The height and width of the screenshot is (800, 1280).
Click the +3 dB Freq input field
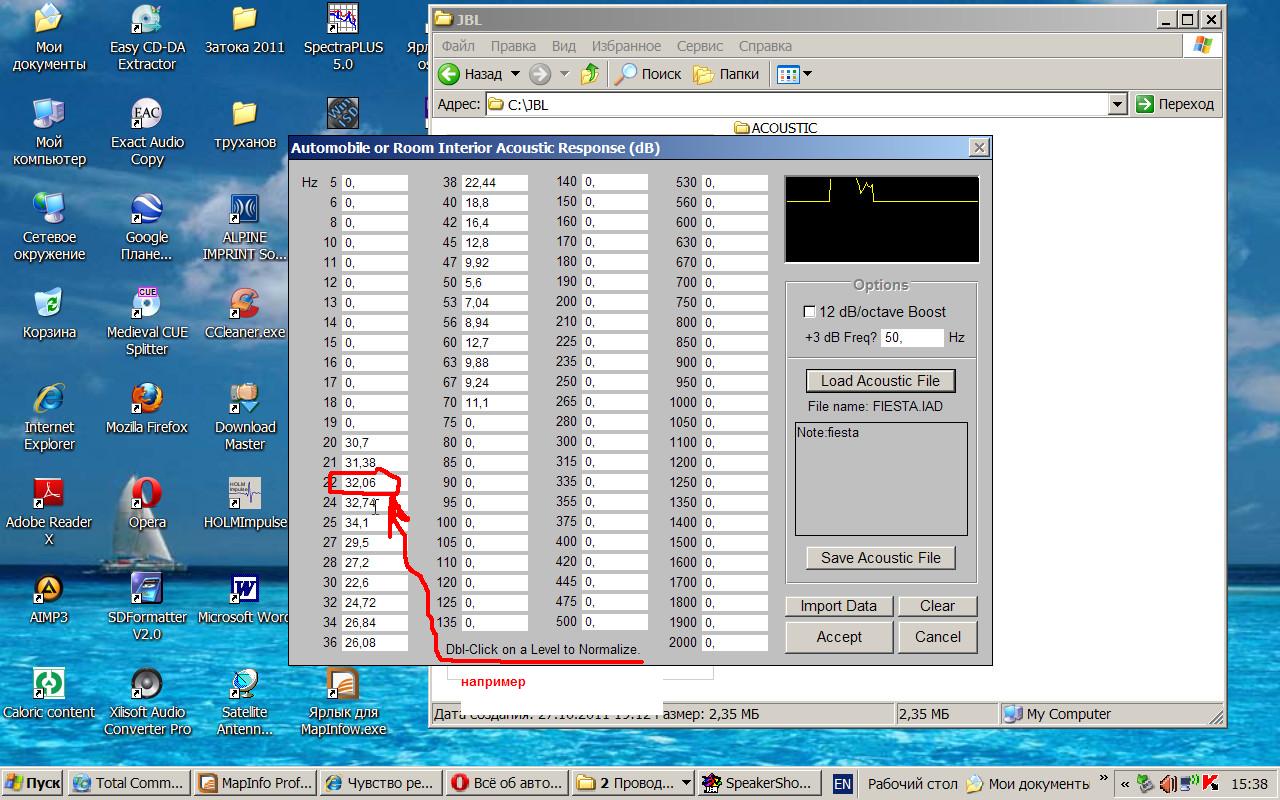tap(911, 338)
